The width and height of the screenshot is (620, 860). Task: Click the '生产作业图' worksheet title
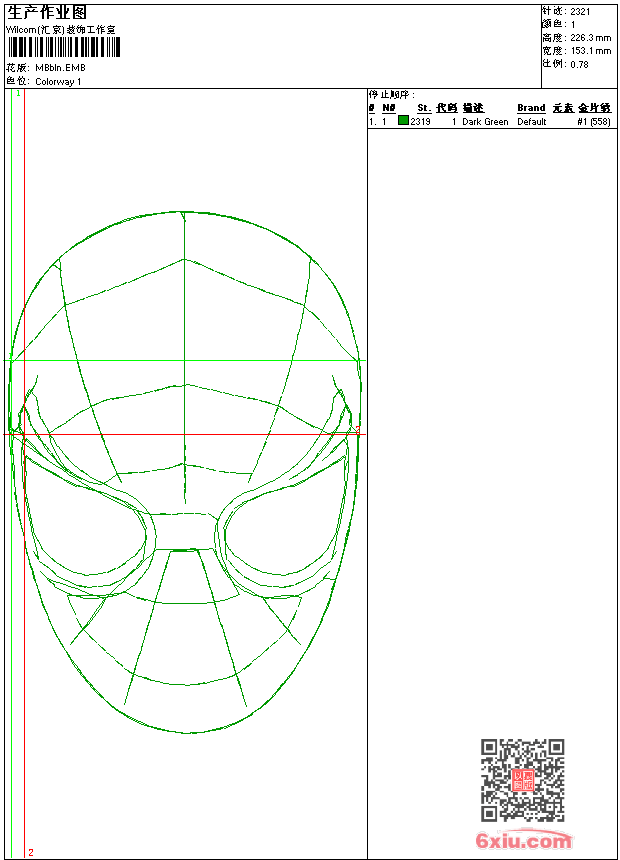[x=47, y=12]
